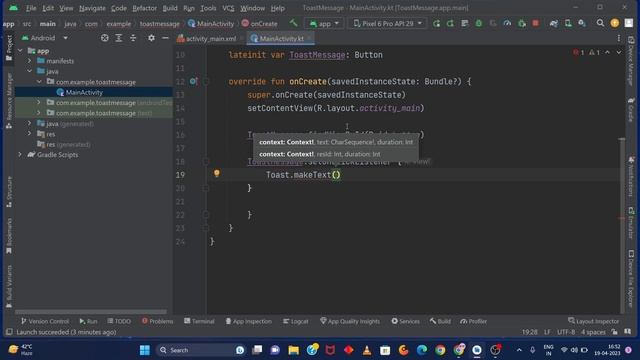
Task: Open Project panel settings gear
Action: [x=151, y=38]
